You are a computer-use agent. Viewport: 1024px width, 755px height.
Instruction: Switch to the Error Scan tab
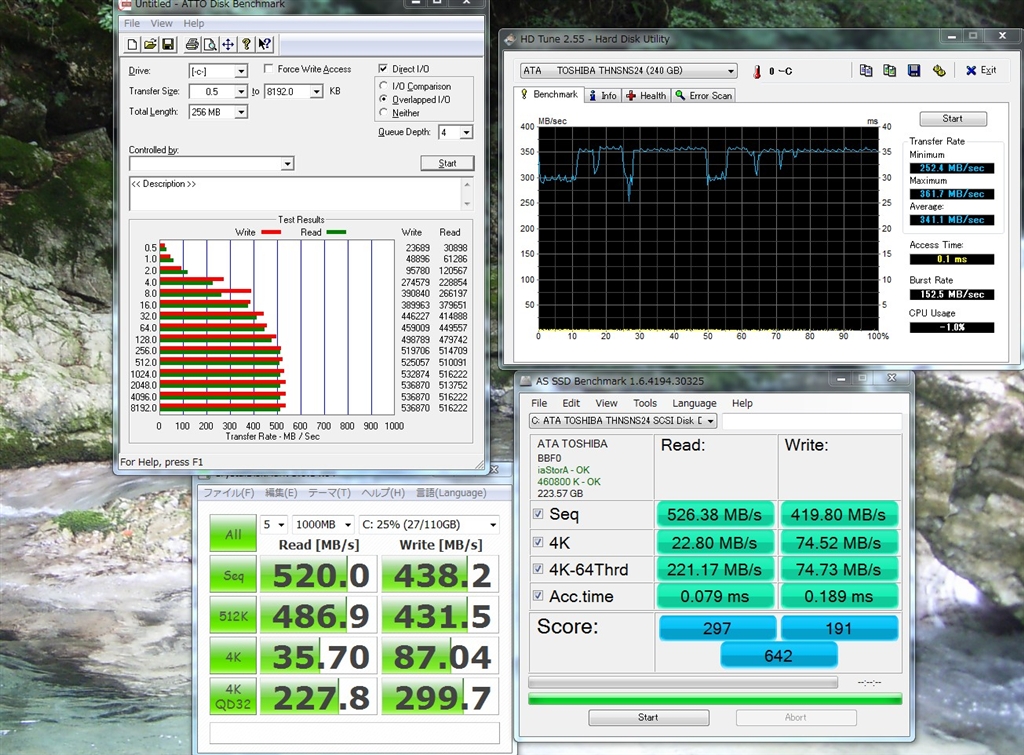pyautogui.click(x=703, y=95)
